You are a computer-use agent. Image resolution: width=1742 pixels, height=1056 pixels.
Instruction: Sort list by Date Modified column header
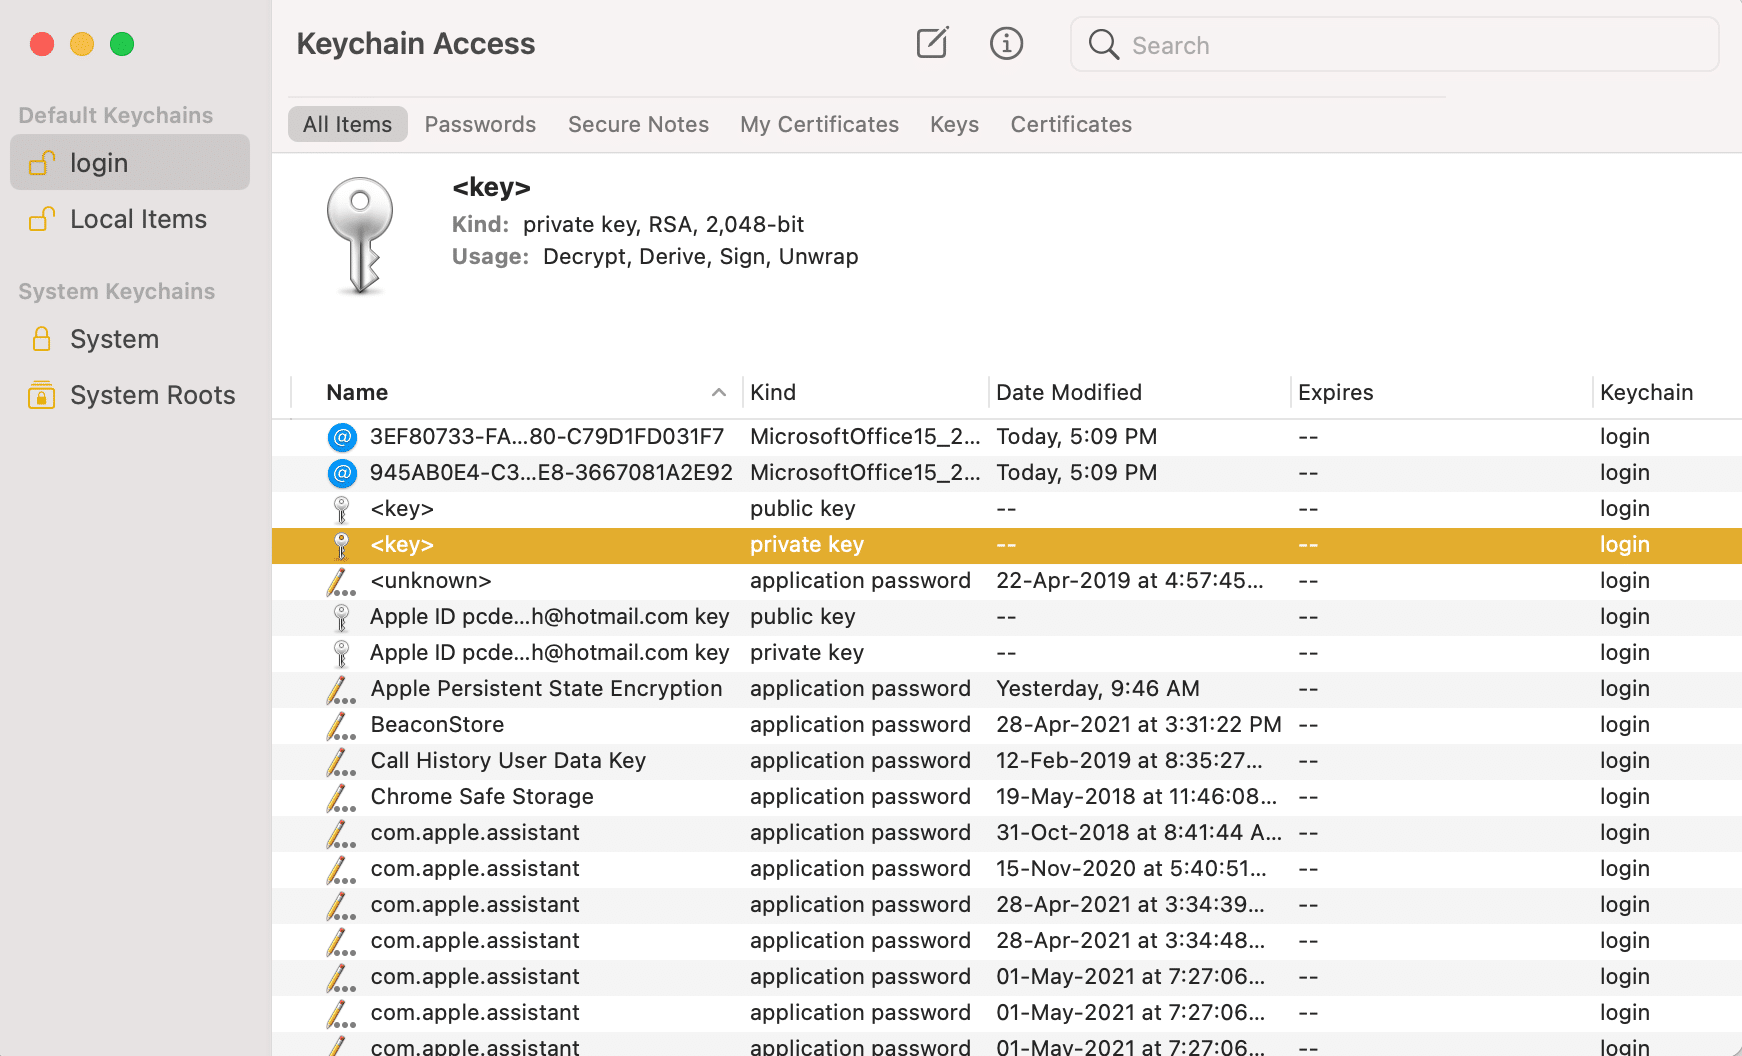click(1068, 393)
